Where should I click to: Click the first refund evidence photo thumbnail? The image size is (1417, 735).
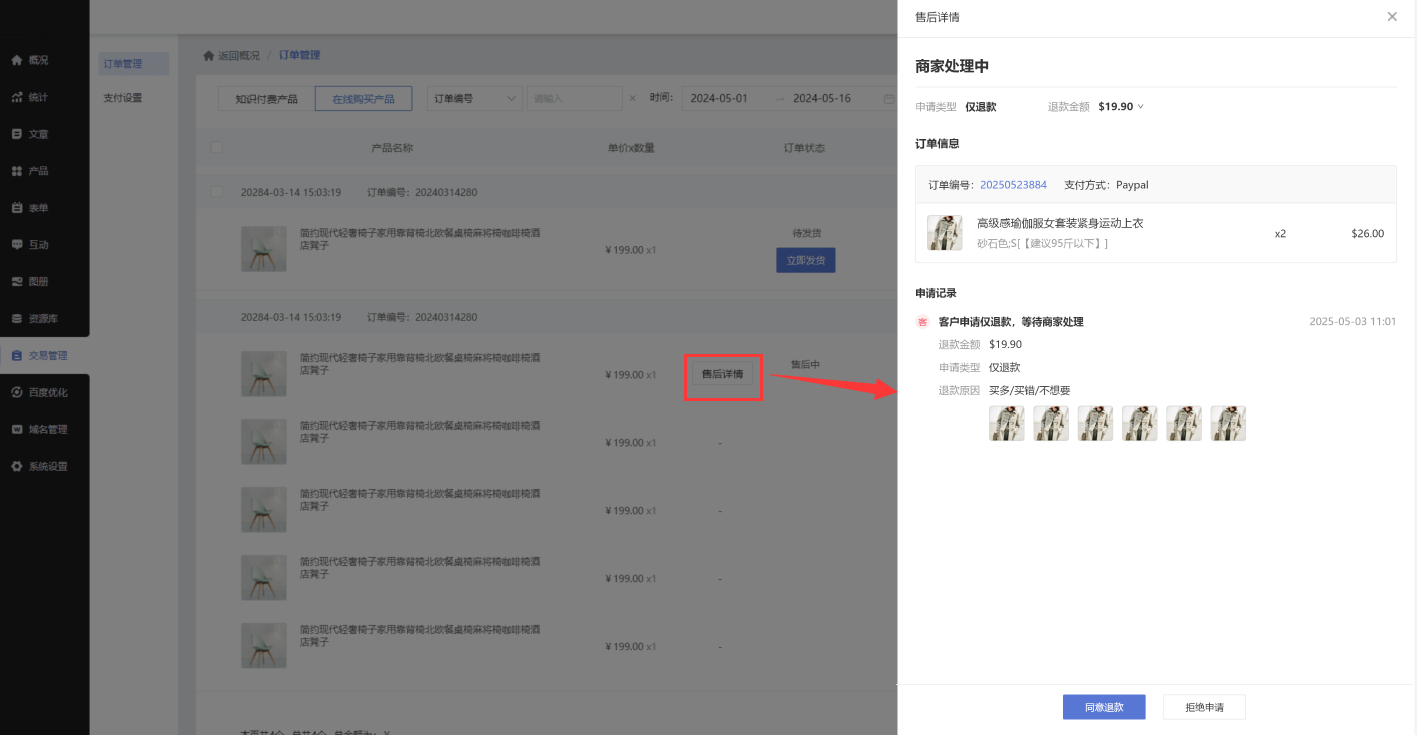[x=1006, y=423]
